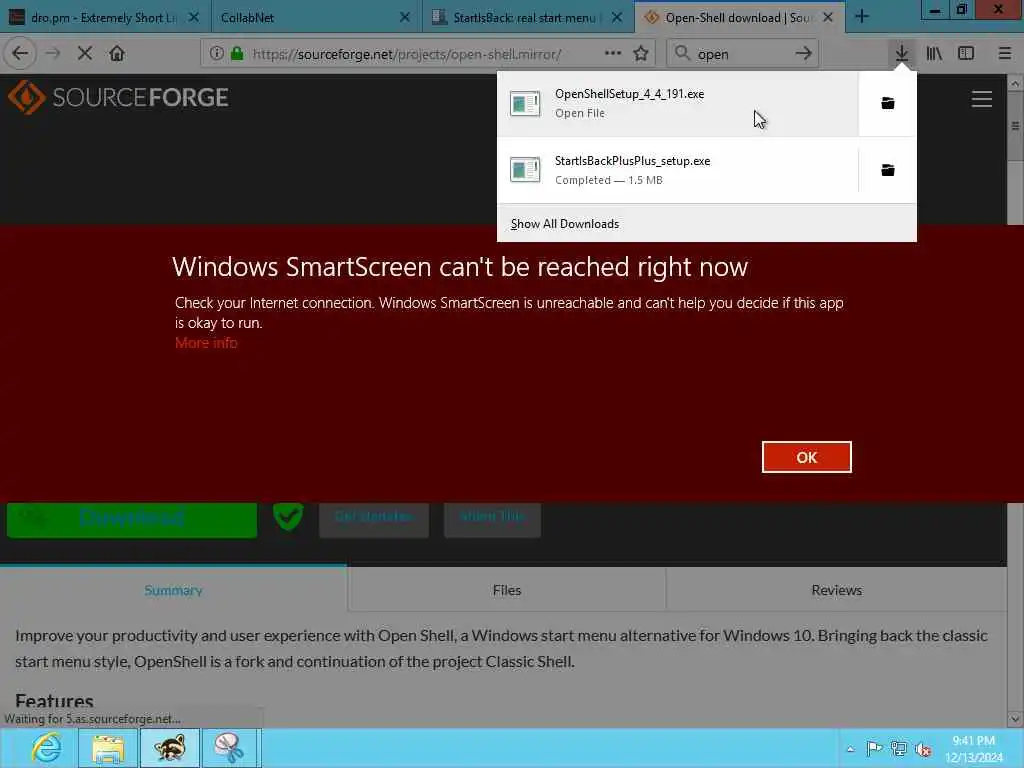Open containing folder for OpenShellSetup_4_4_191.exe
The width and height of the screenshot is (1024, 768).
[x=888, y=103]
